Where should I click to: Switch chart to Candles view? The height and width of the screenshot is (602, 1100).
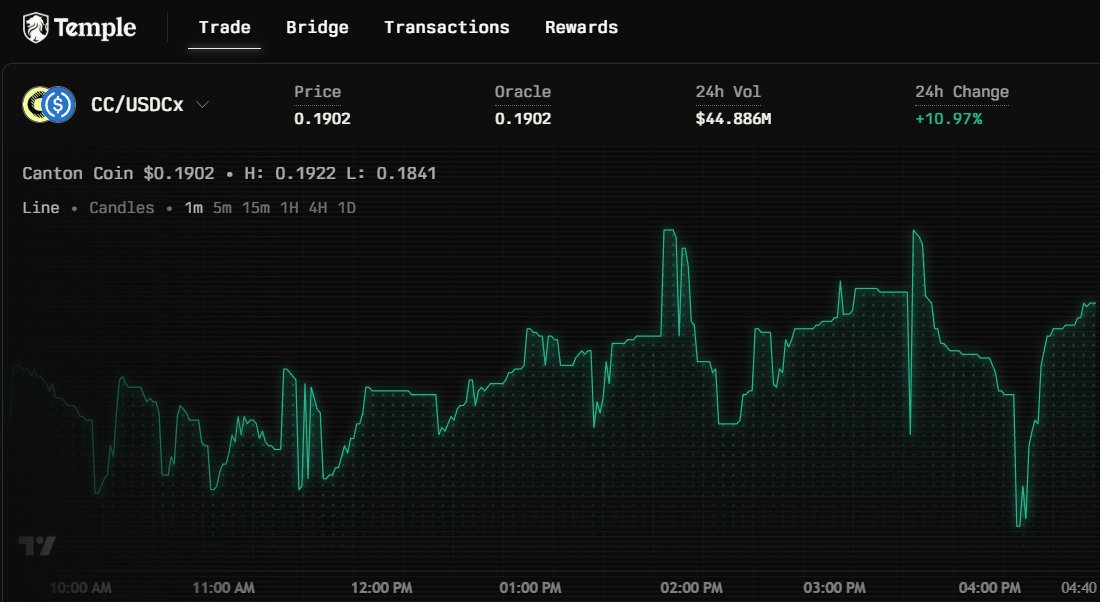[121, 208]
